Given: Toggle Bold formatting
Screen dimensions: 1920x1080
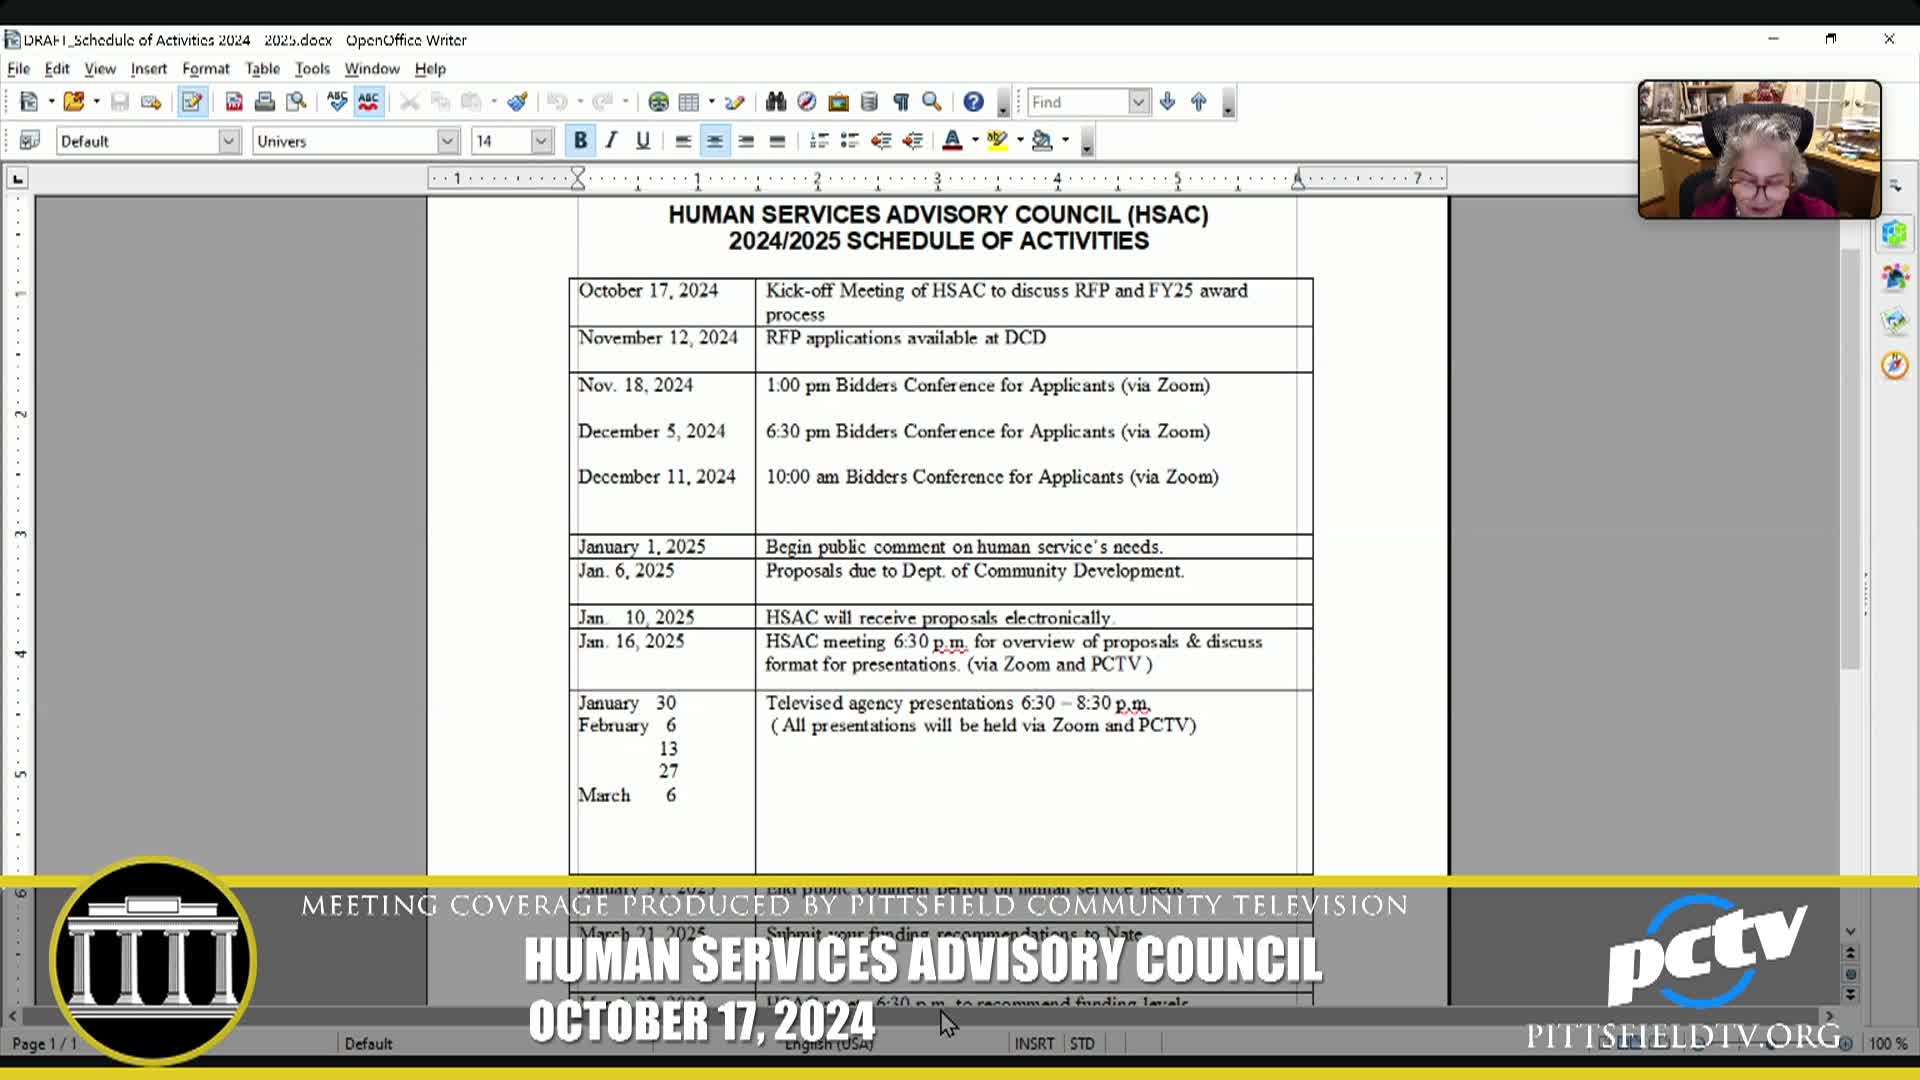Looking at the screenshot, I should coord(580,141).
